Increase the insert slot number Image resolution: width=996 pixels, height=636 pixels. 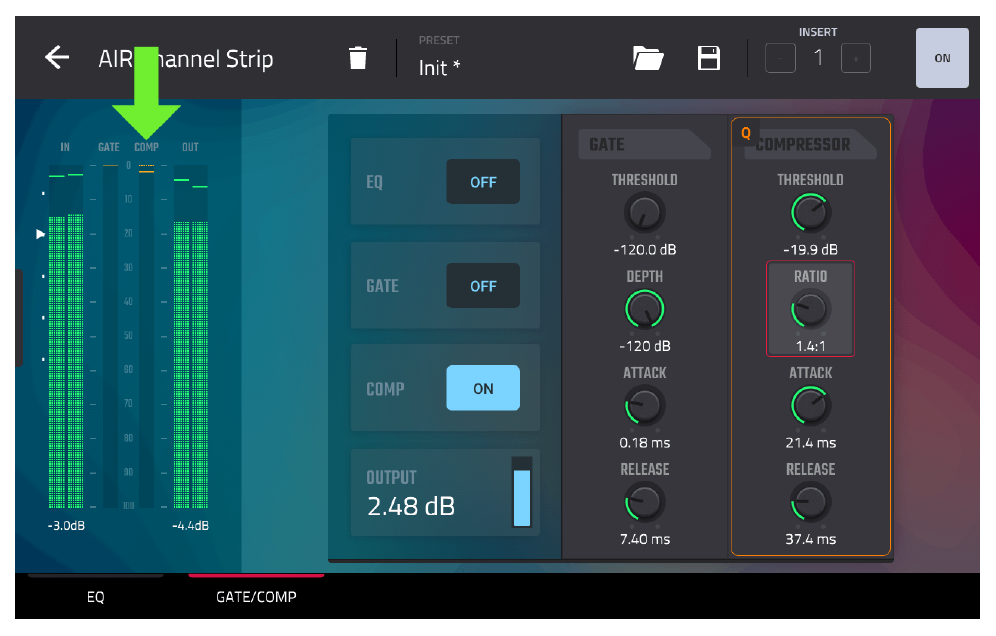click(x=856, y=58)
